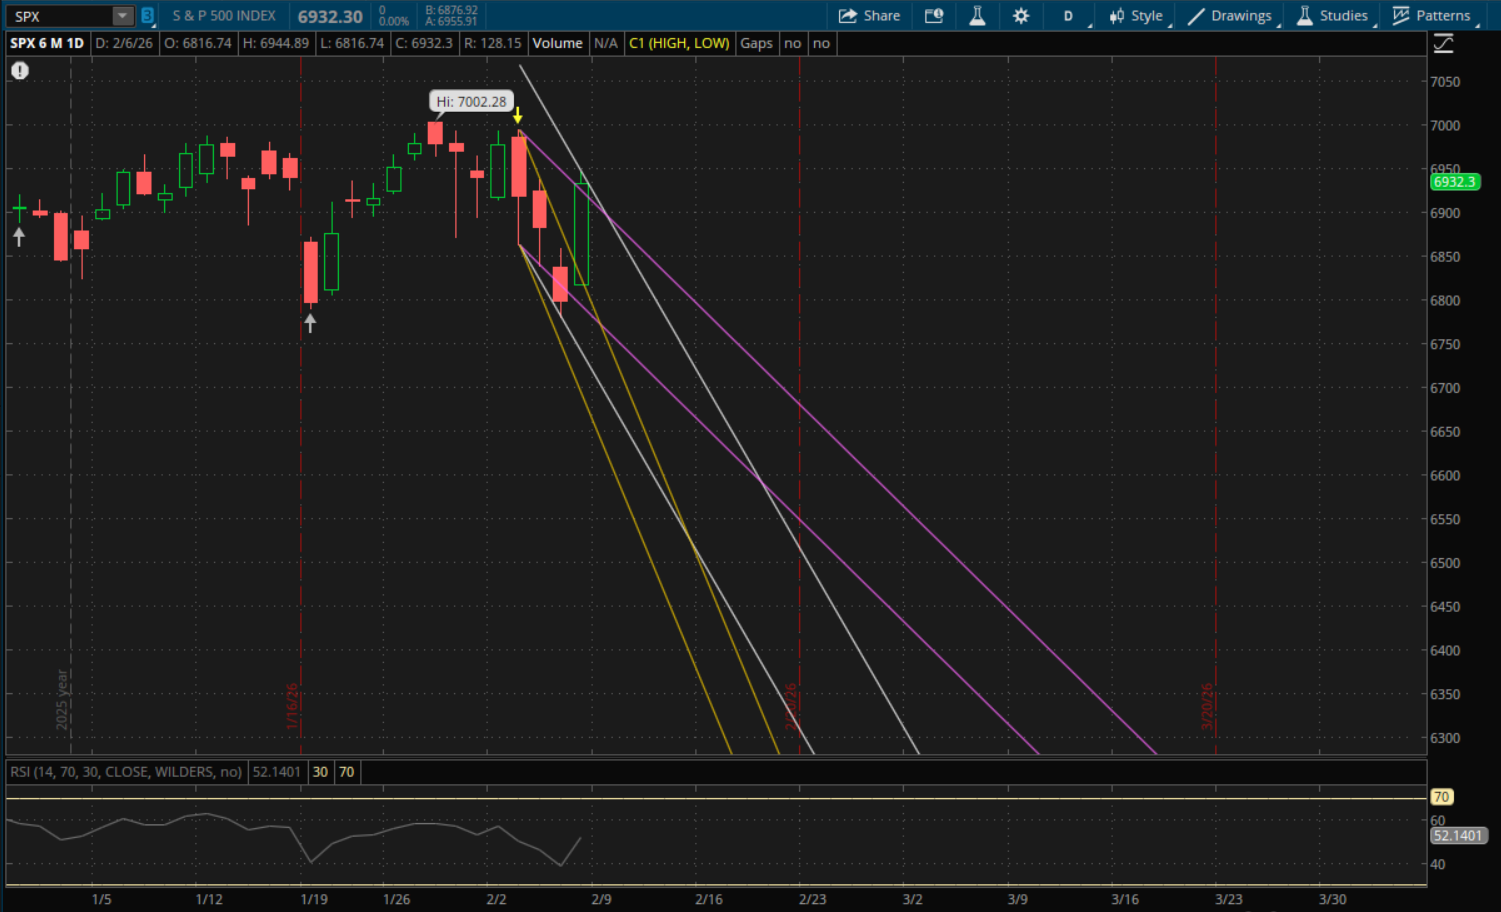Click the white up arrow below 1/19 candle

310,323
